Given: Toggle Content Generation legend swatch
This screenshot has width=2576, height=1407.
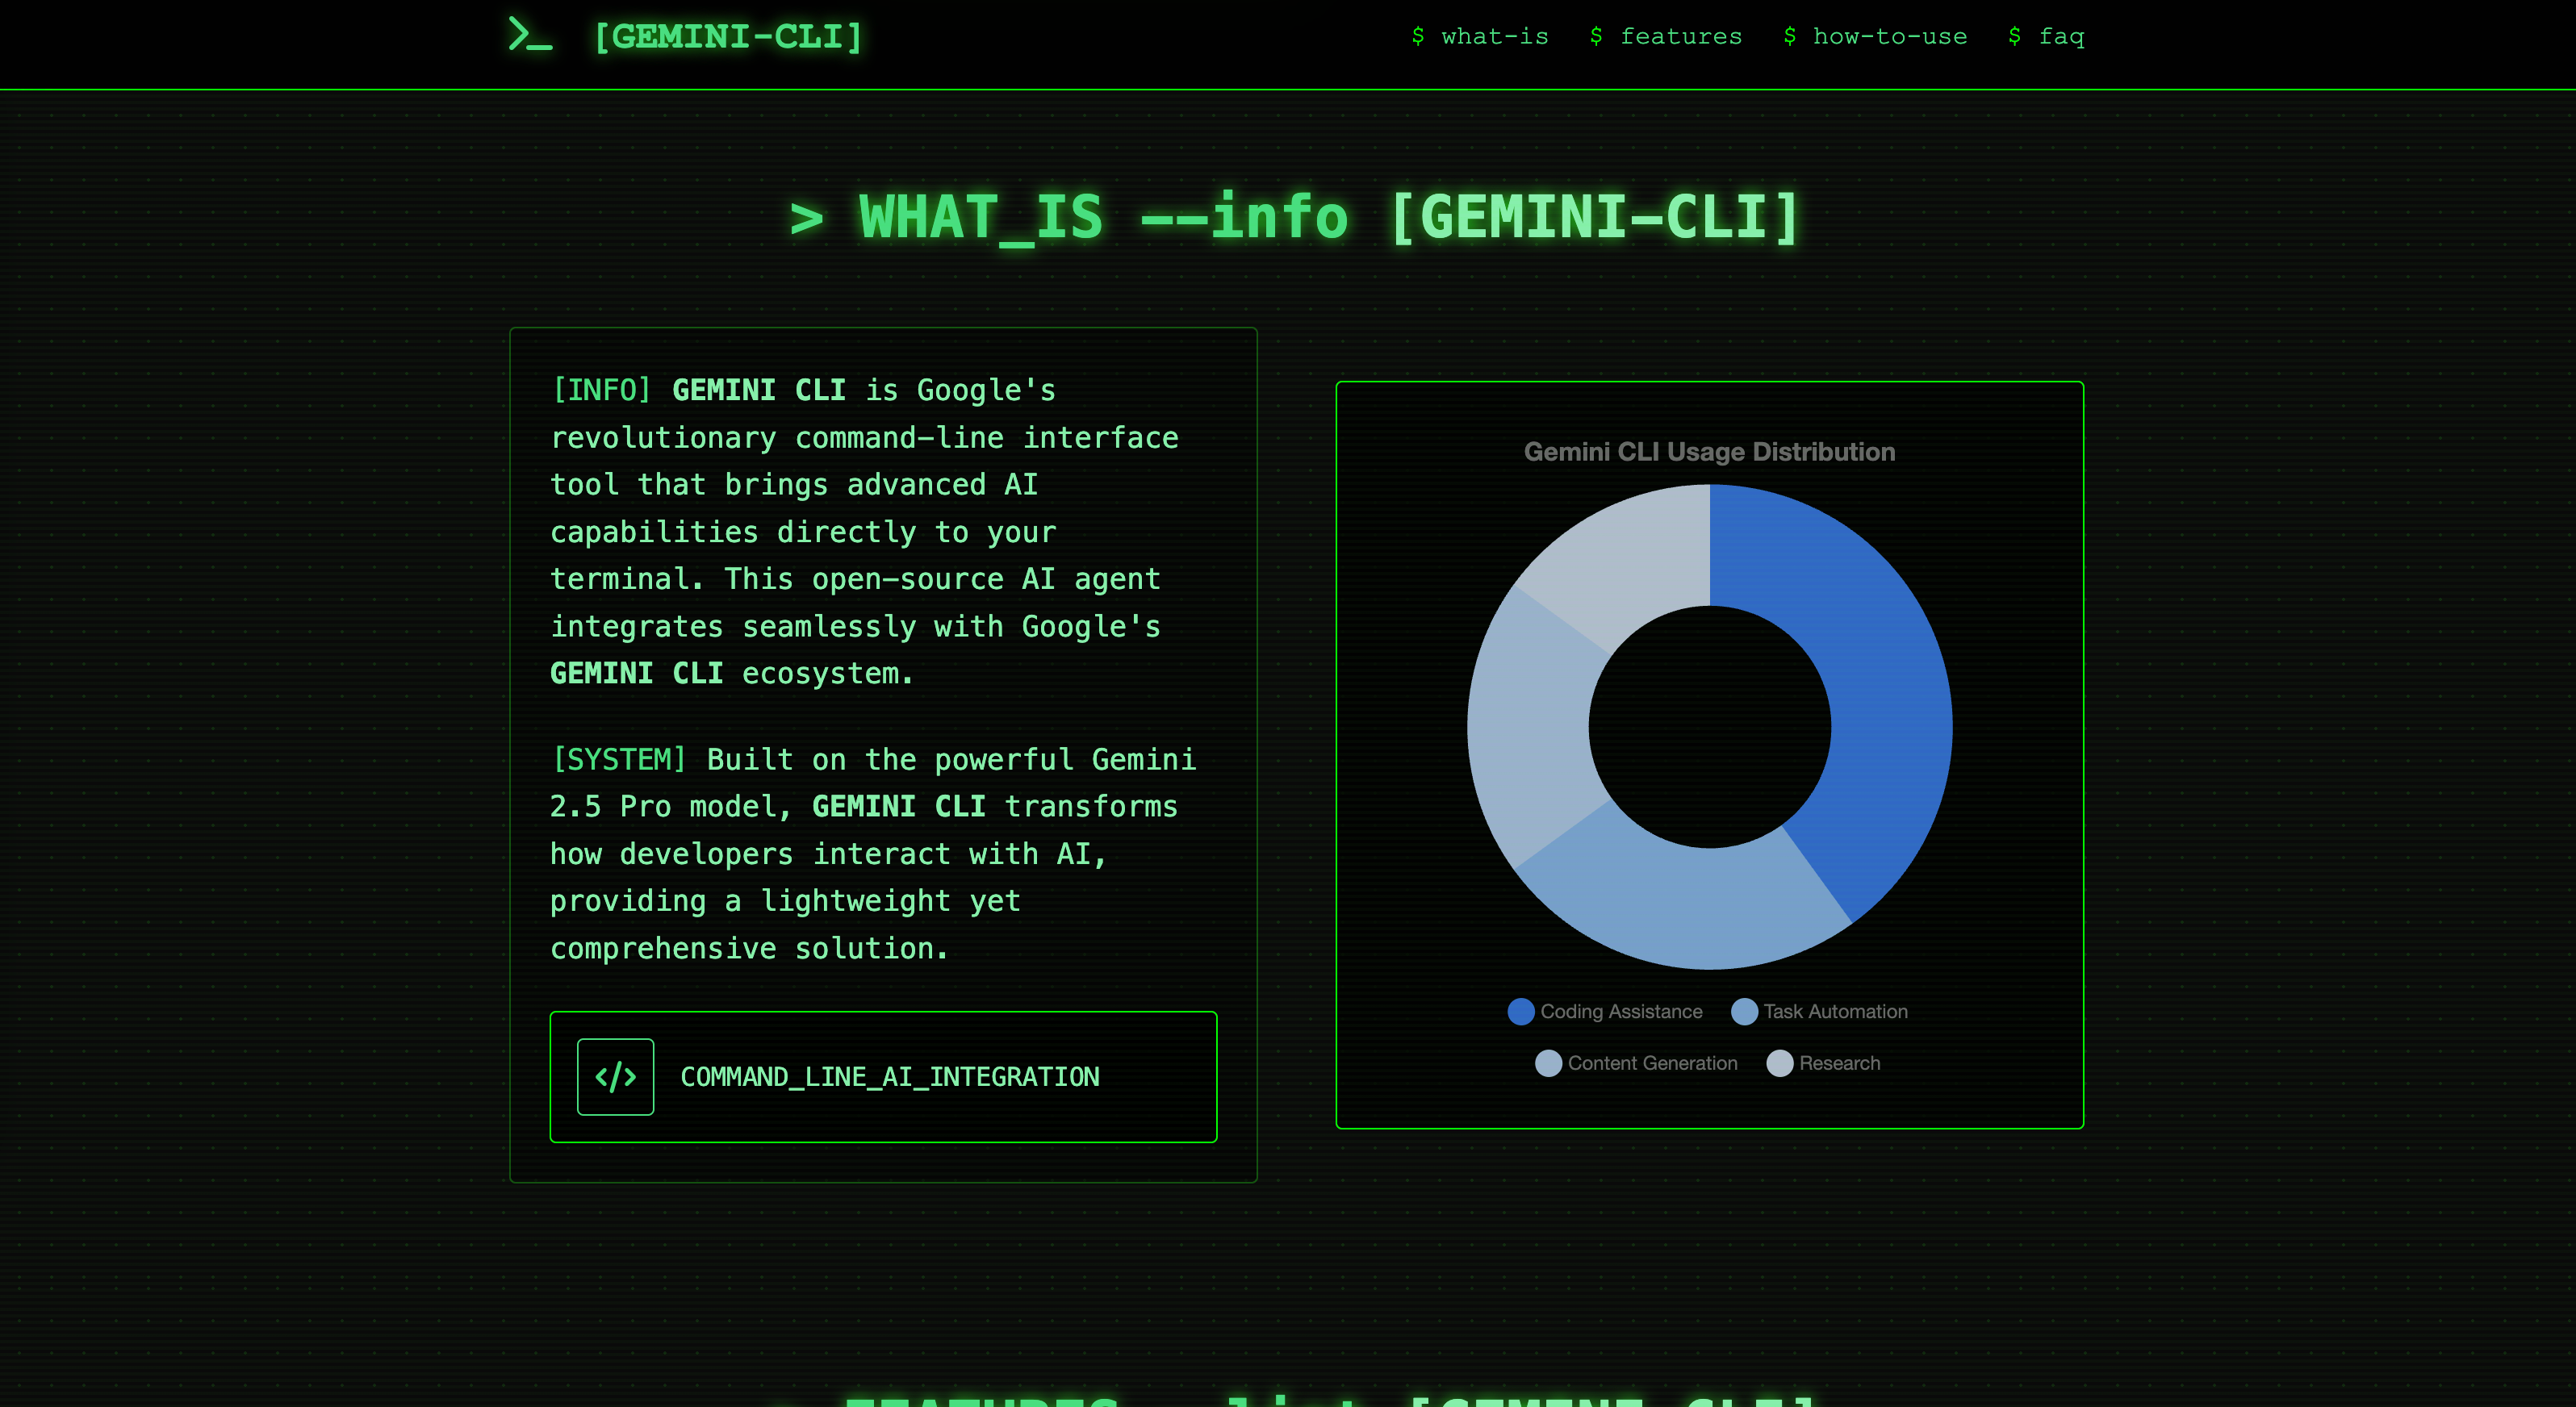Looking at the screenshot, I should tap(1548, 1064).
